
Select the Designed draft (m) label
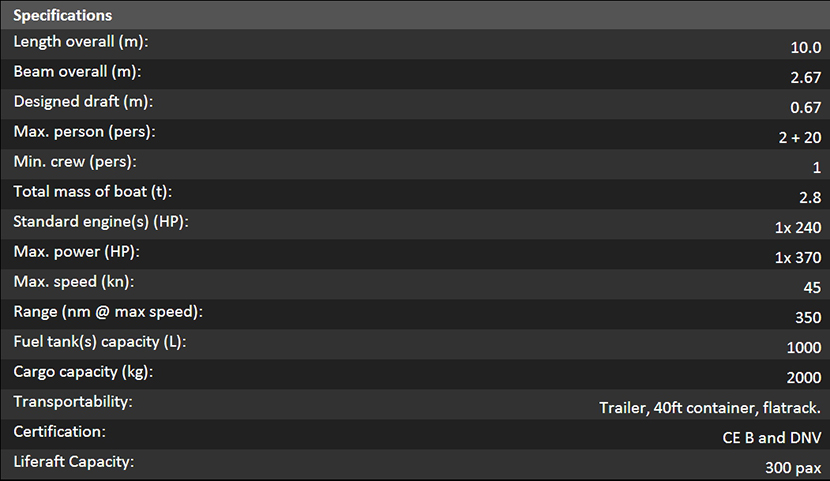click(x=83, y=102)
